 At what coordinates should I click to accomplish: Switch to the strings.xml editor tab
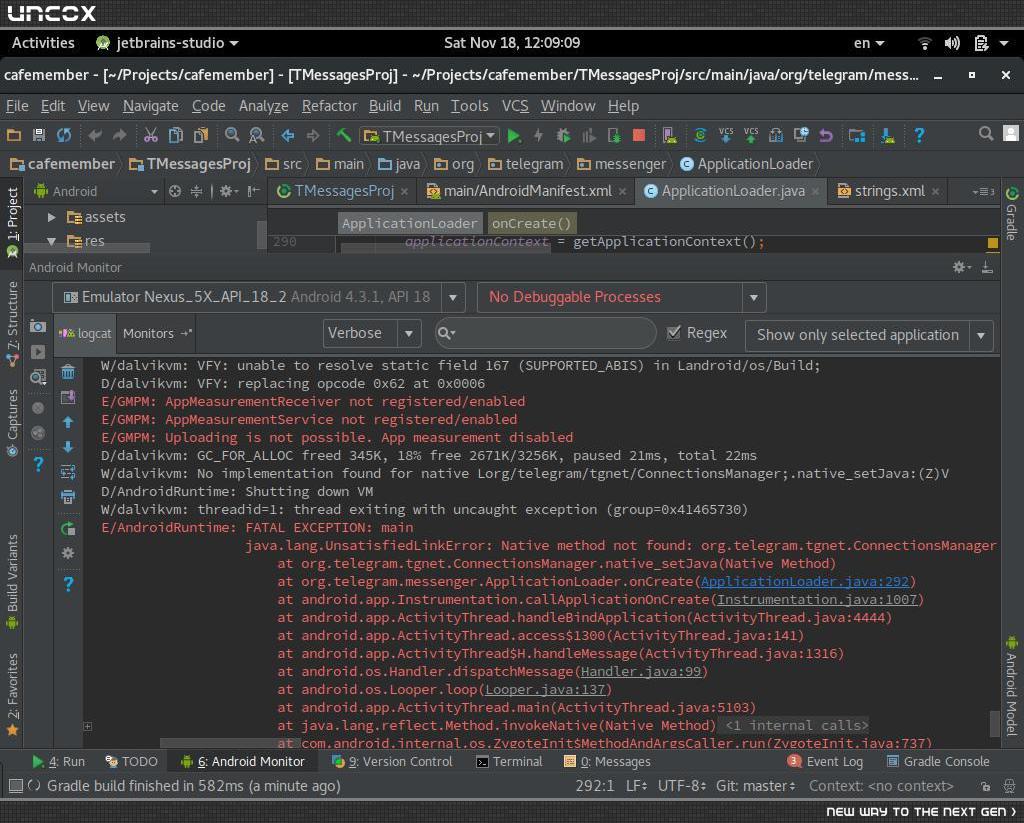coord(889,191)
